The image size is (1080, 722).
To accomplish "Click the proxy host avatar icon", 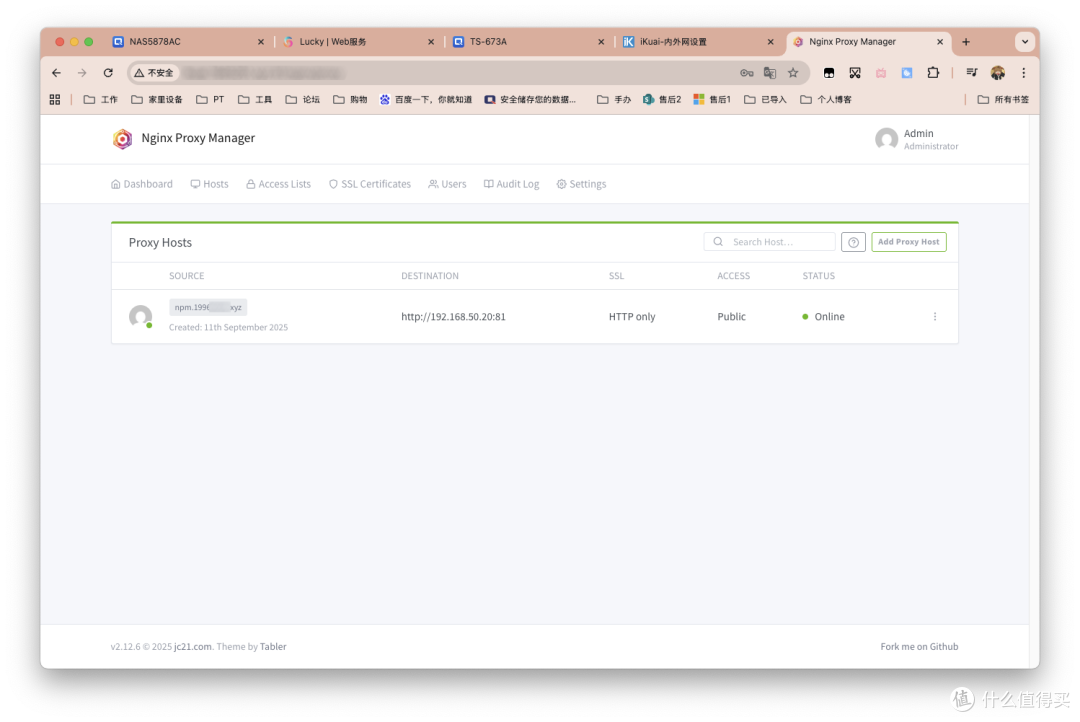I will click(141, 317).
